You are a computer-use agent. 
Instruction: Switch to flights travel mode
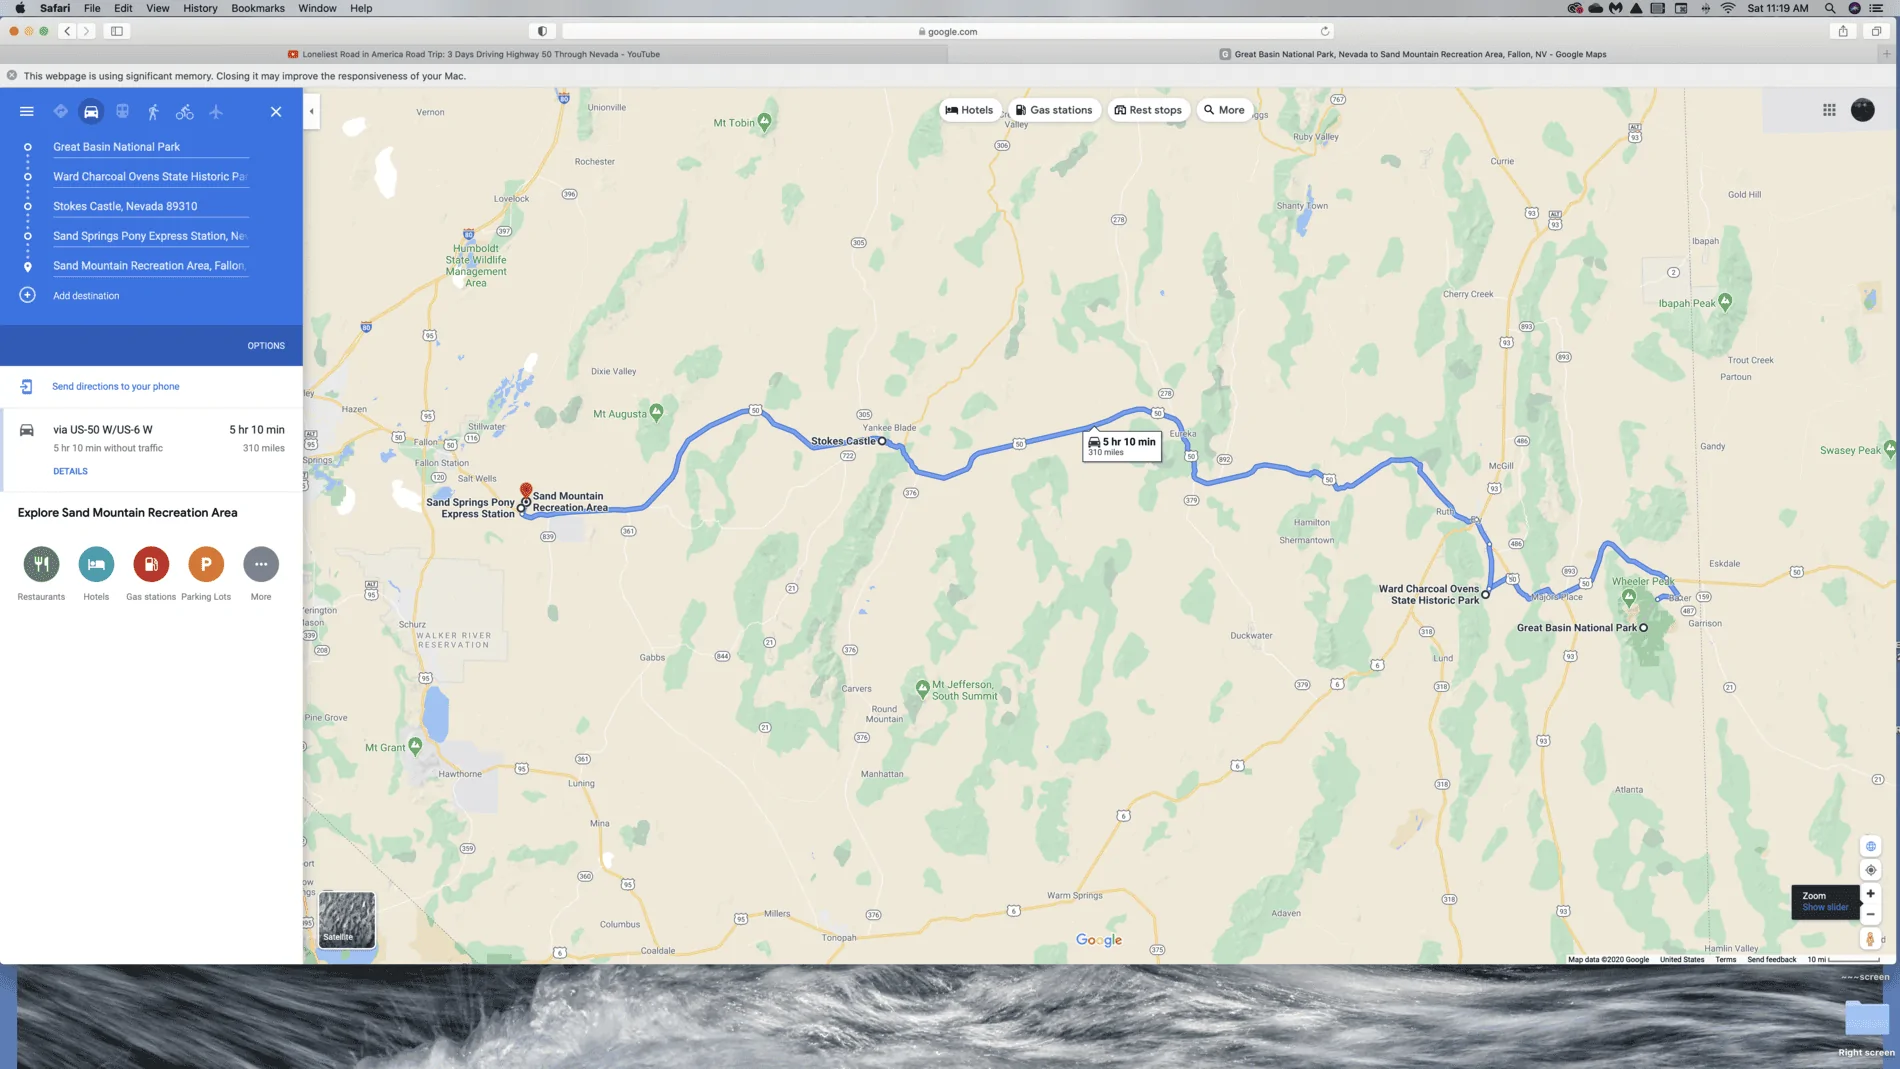(x=216, y=112)
